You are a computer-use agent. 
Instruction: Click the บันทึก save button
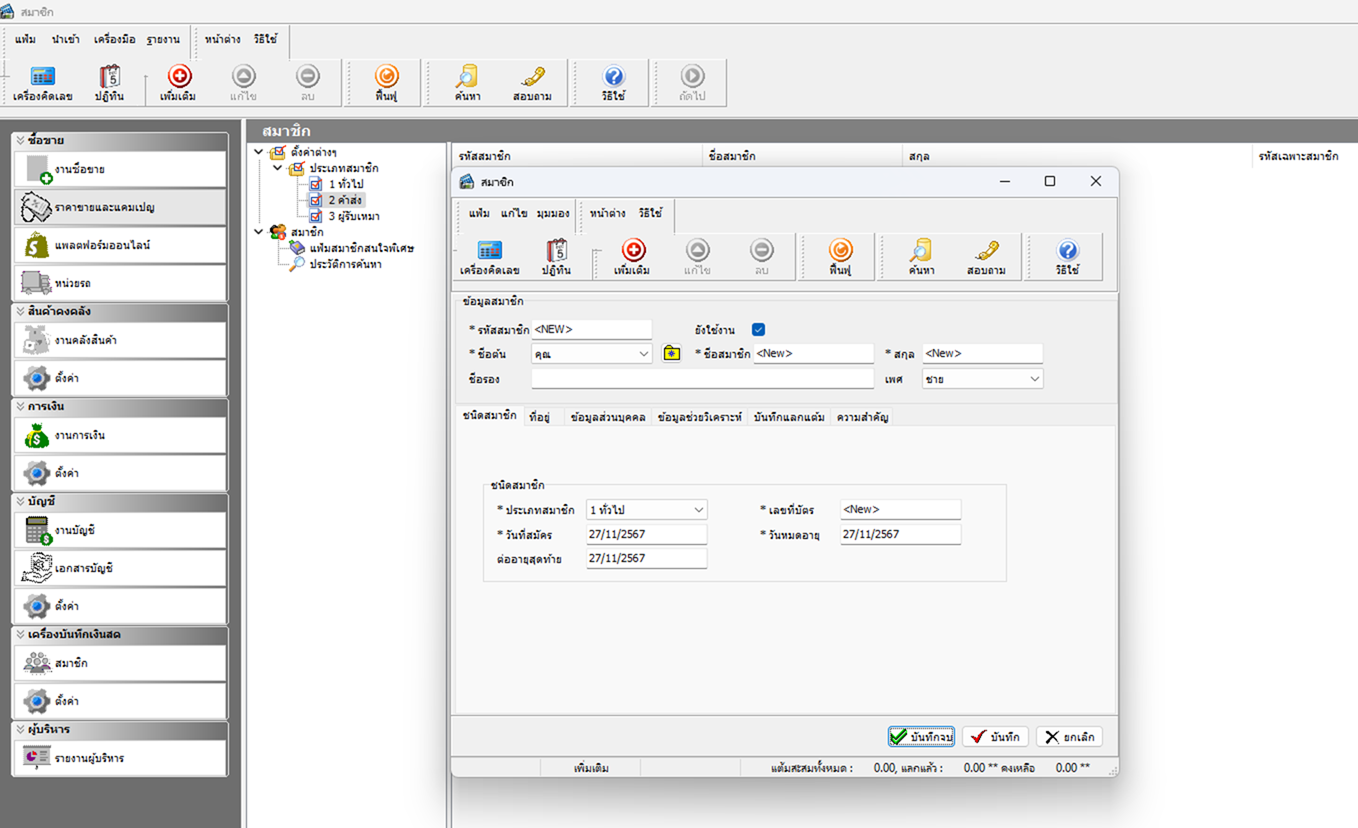995,737
